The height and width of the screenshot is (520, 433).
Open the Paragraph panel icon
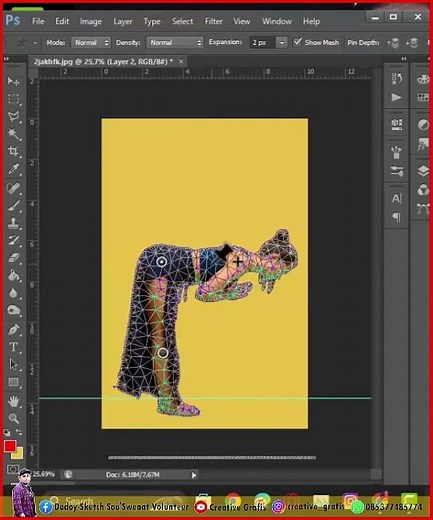point(396,217)
